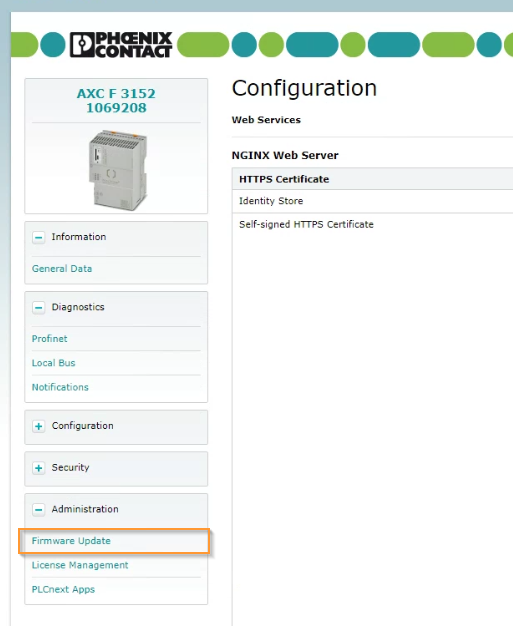Click the Phoenix Contact logo
Viewport: 513px width, 626px height.
[x=121, y=45]
